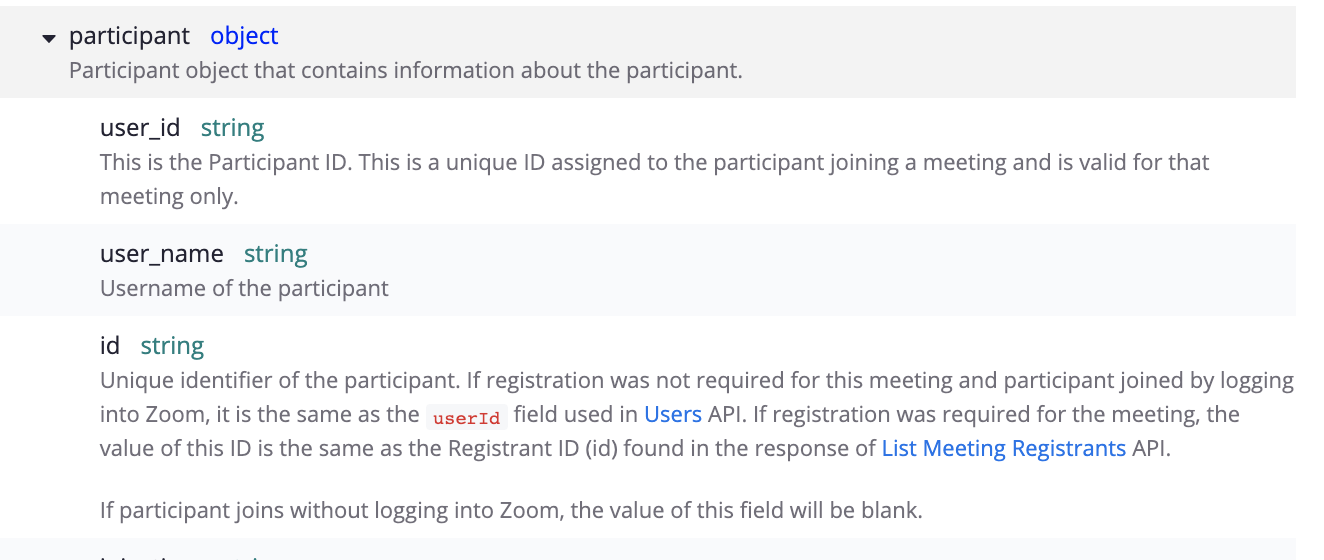This screenshot has width=1324, height=560.
Task: Click the blue object type label
Action: click(x=244, y=37)
